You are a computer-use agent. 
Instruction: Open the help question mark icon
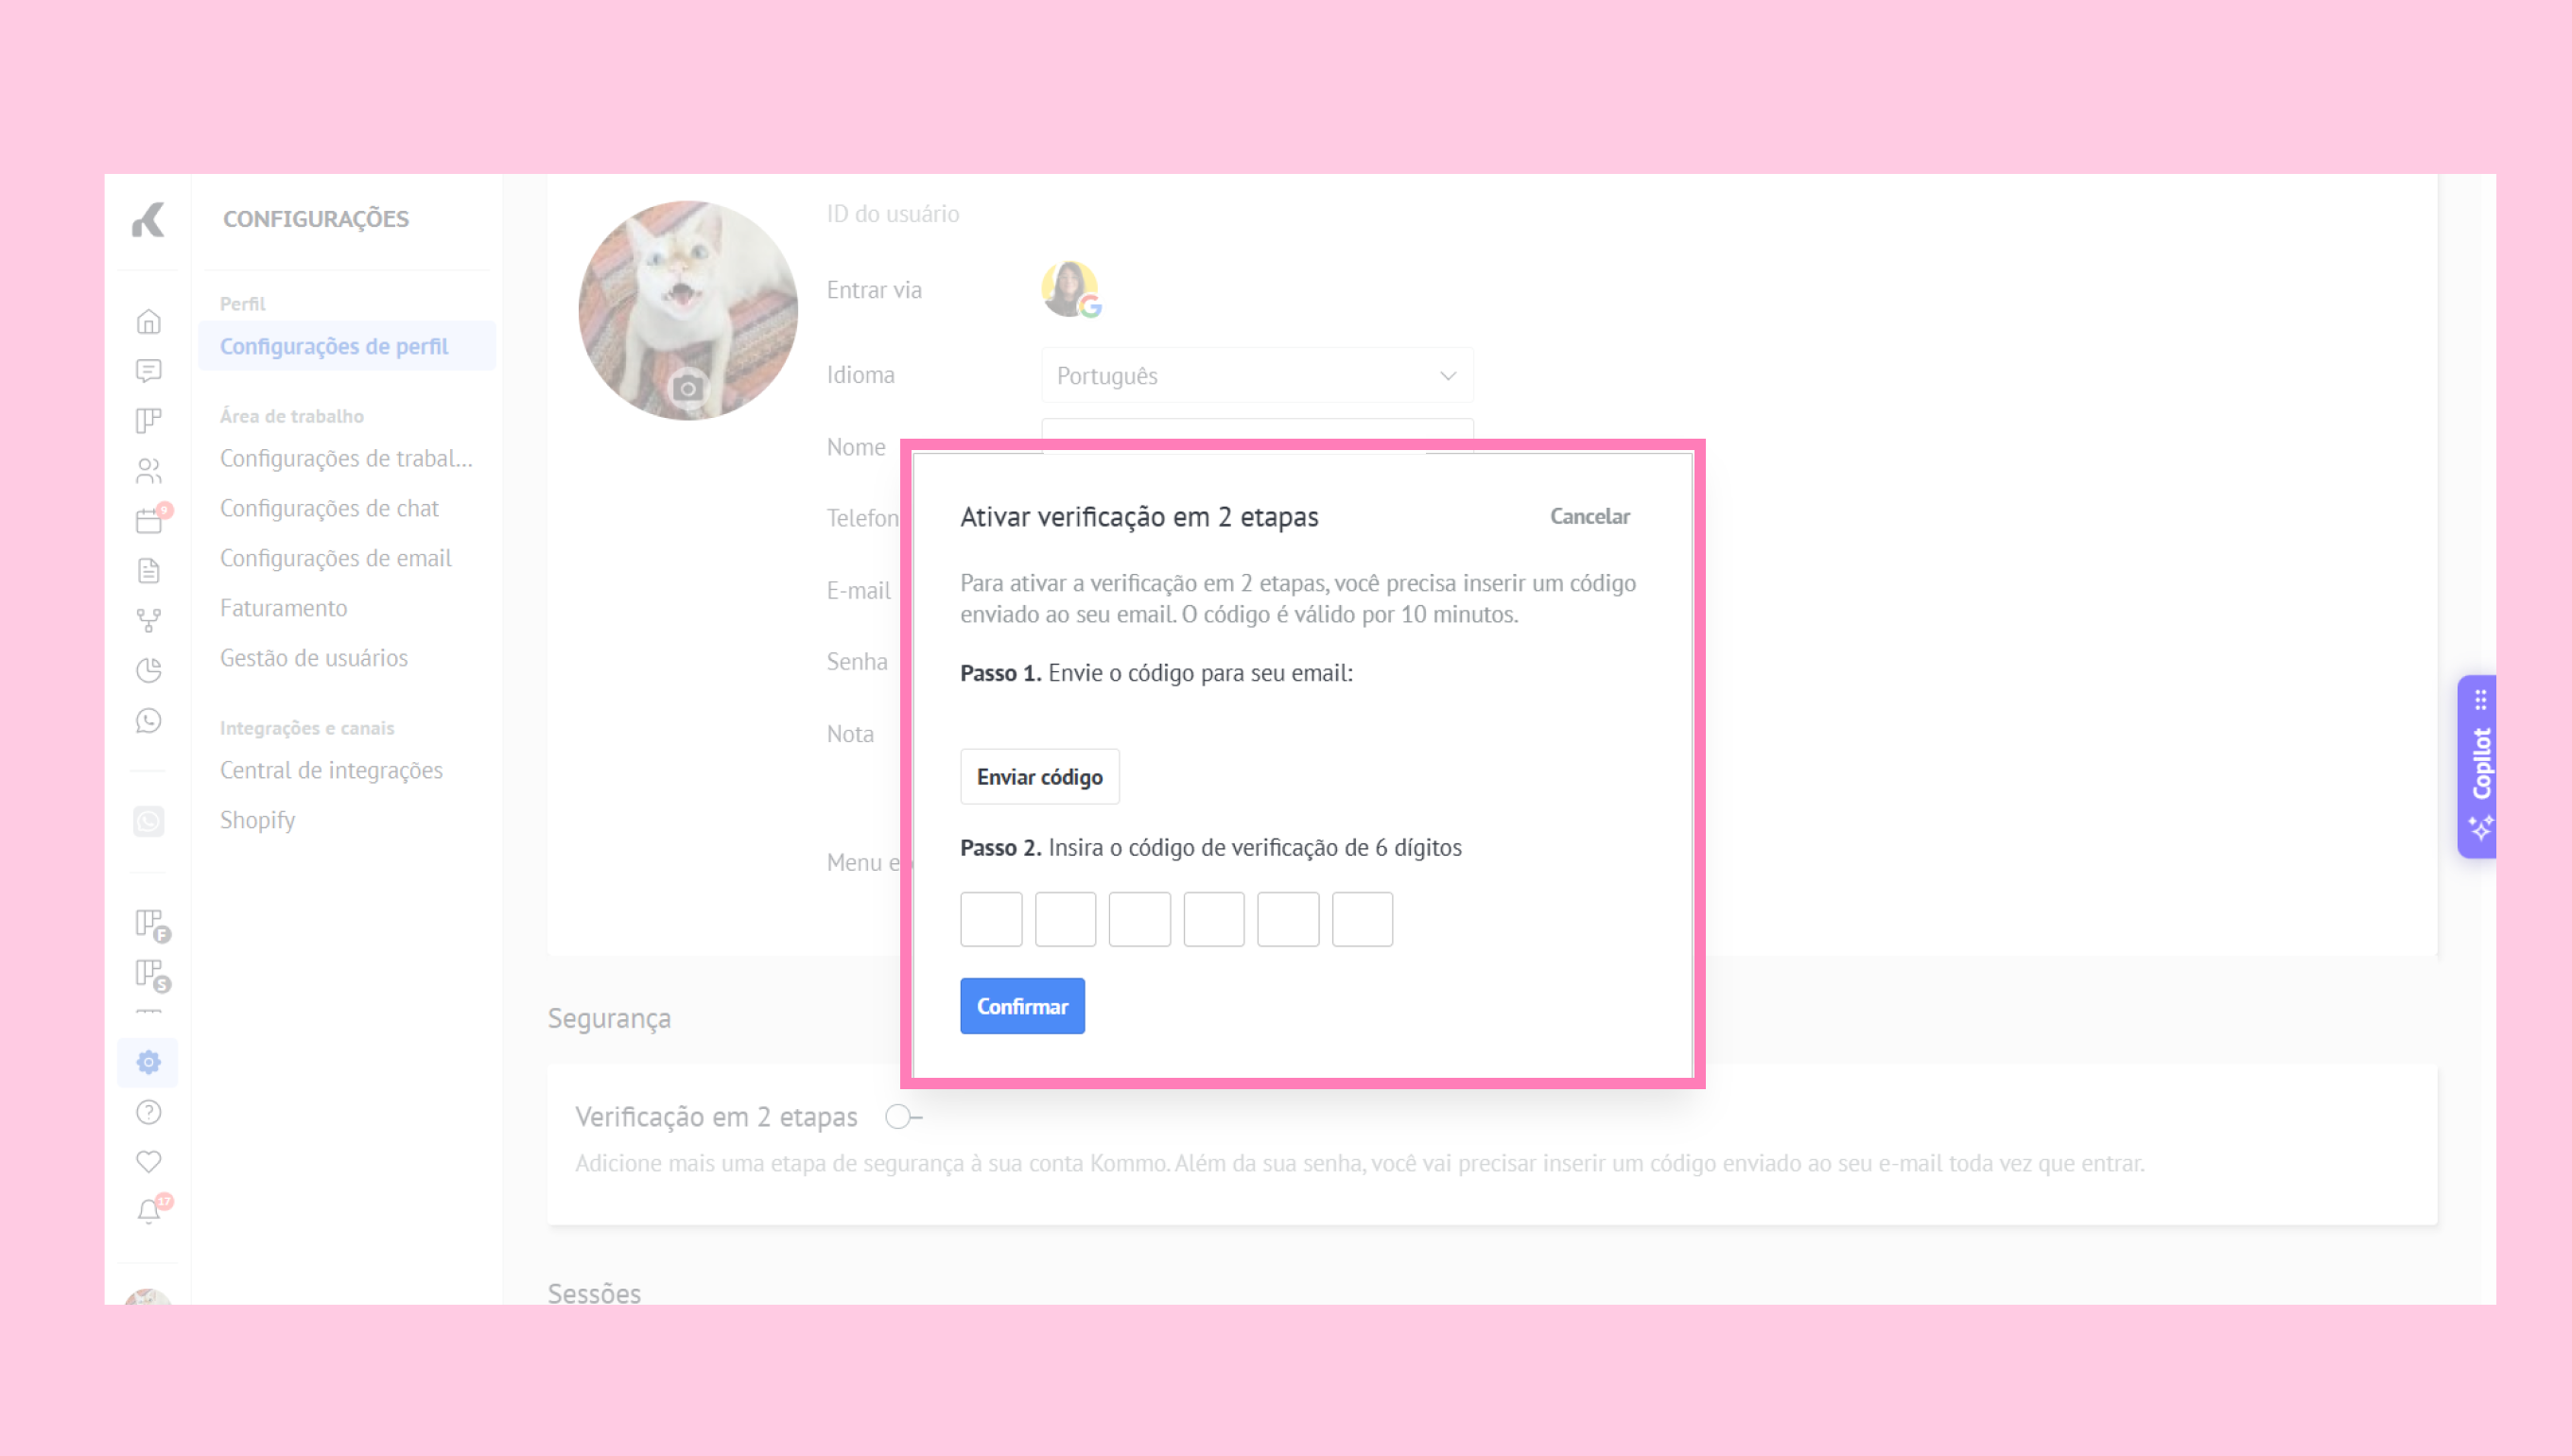(x=148, y=1112)
